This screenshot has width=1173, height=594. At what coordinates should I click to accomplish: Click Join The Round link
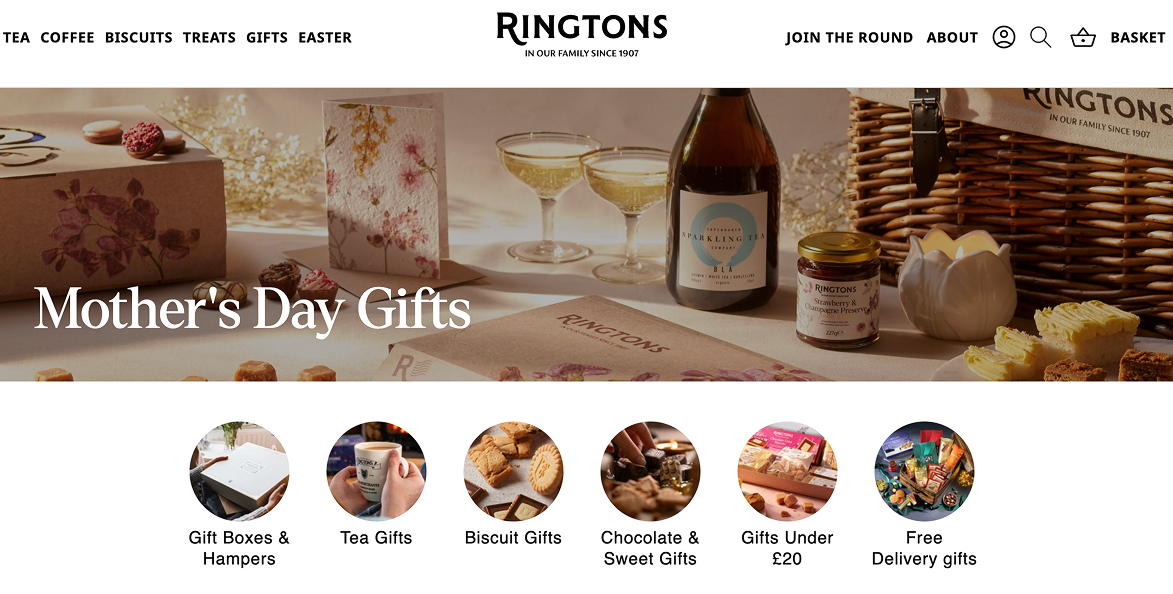click(849, 37)
